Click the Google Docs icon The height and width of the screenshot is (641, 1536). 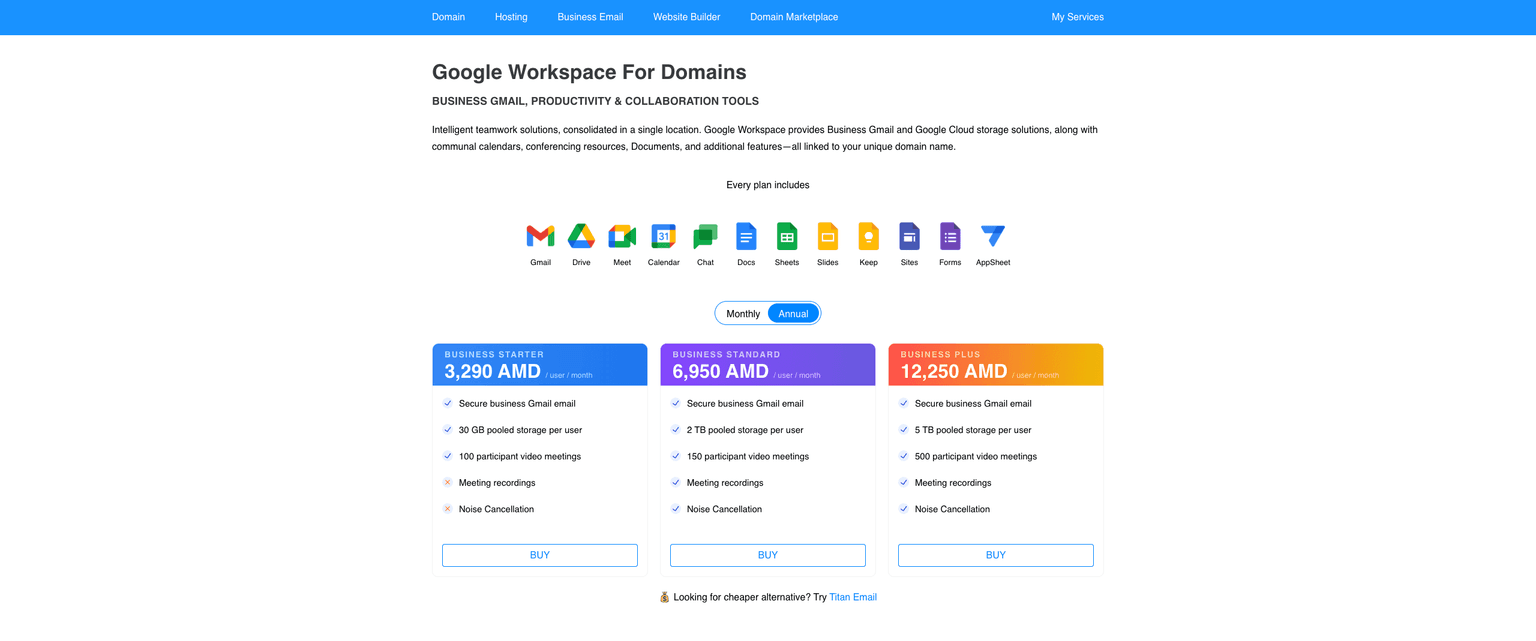[x=746, y=236]
